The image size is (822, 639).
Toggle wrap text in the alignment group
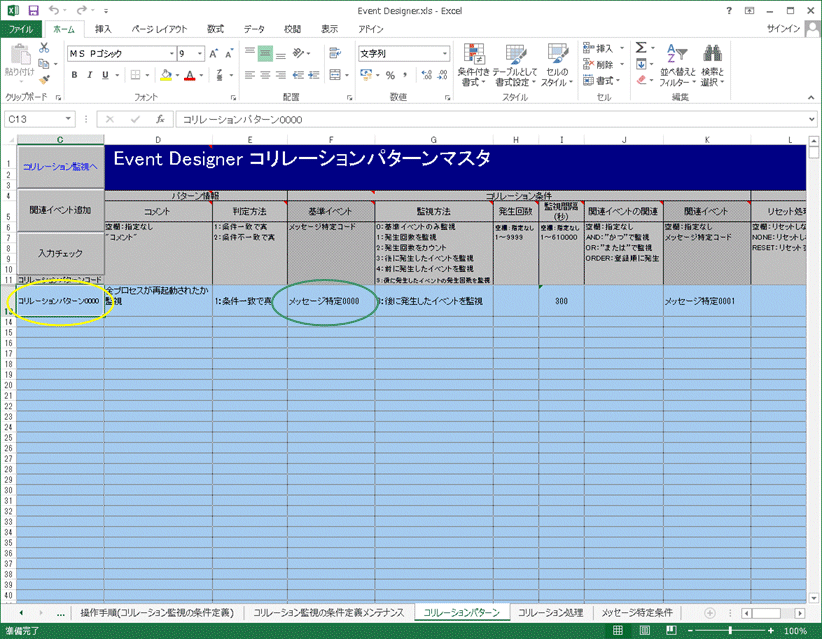click(334, 53)
